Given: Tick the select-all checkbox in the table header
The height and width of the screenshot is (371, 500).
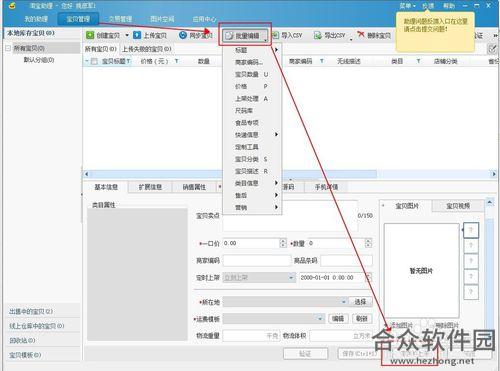Looking at the screenshot, I should (x=94, y=62).
